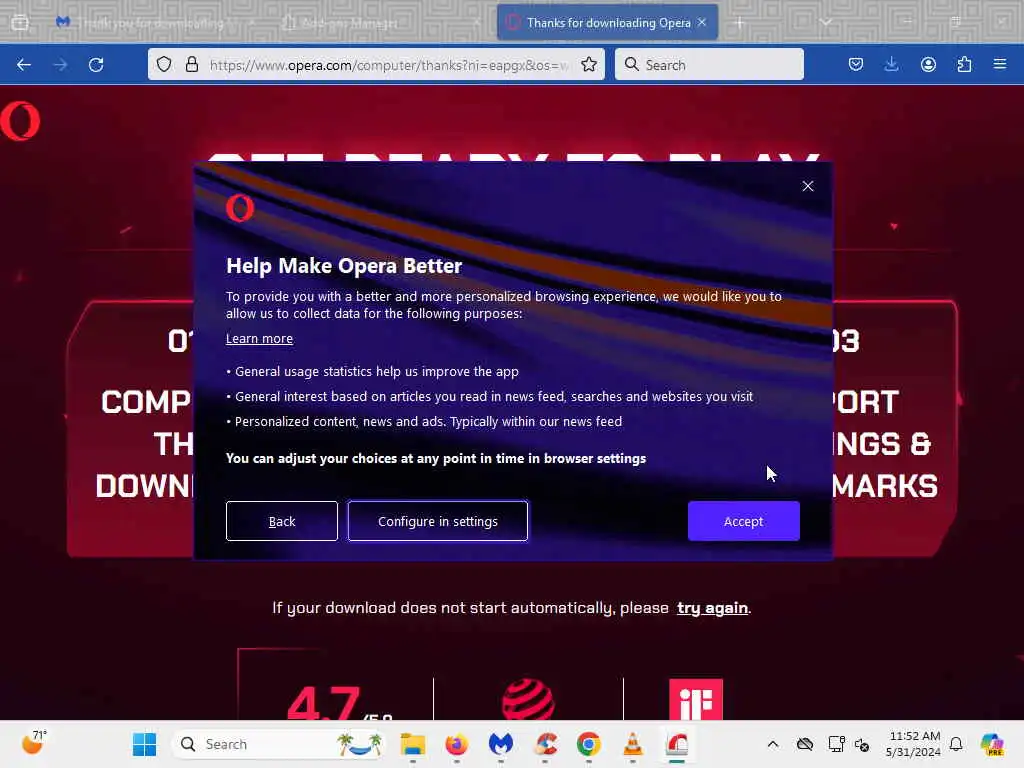
Task: Launch Copilot from the taskbar corner
Action: click(x=992, y=744)
